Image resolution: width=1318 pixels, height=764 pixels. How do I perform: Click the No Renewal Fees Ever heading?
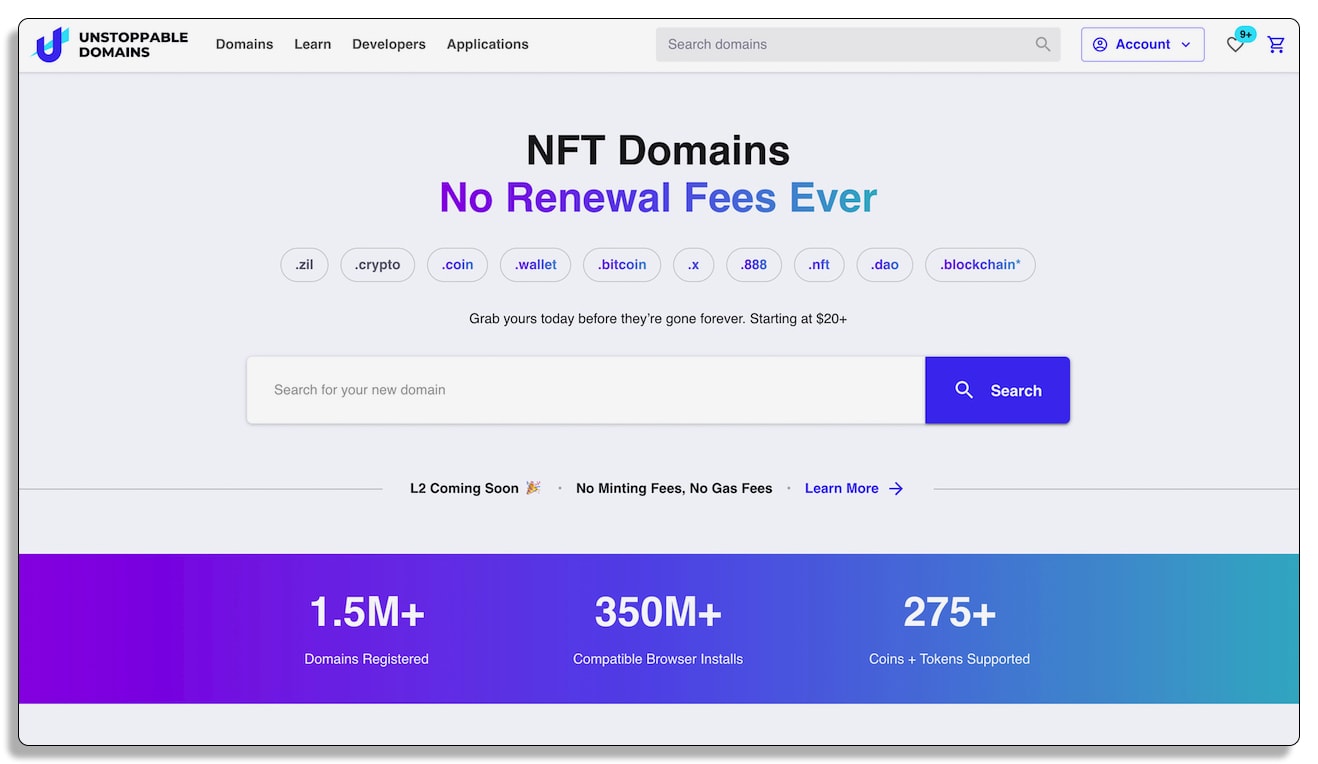[x=658, y=197]
